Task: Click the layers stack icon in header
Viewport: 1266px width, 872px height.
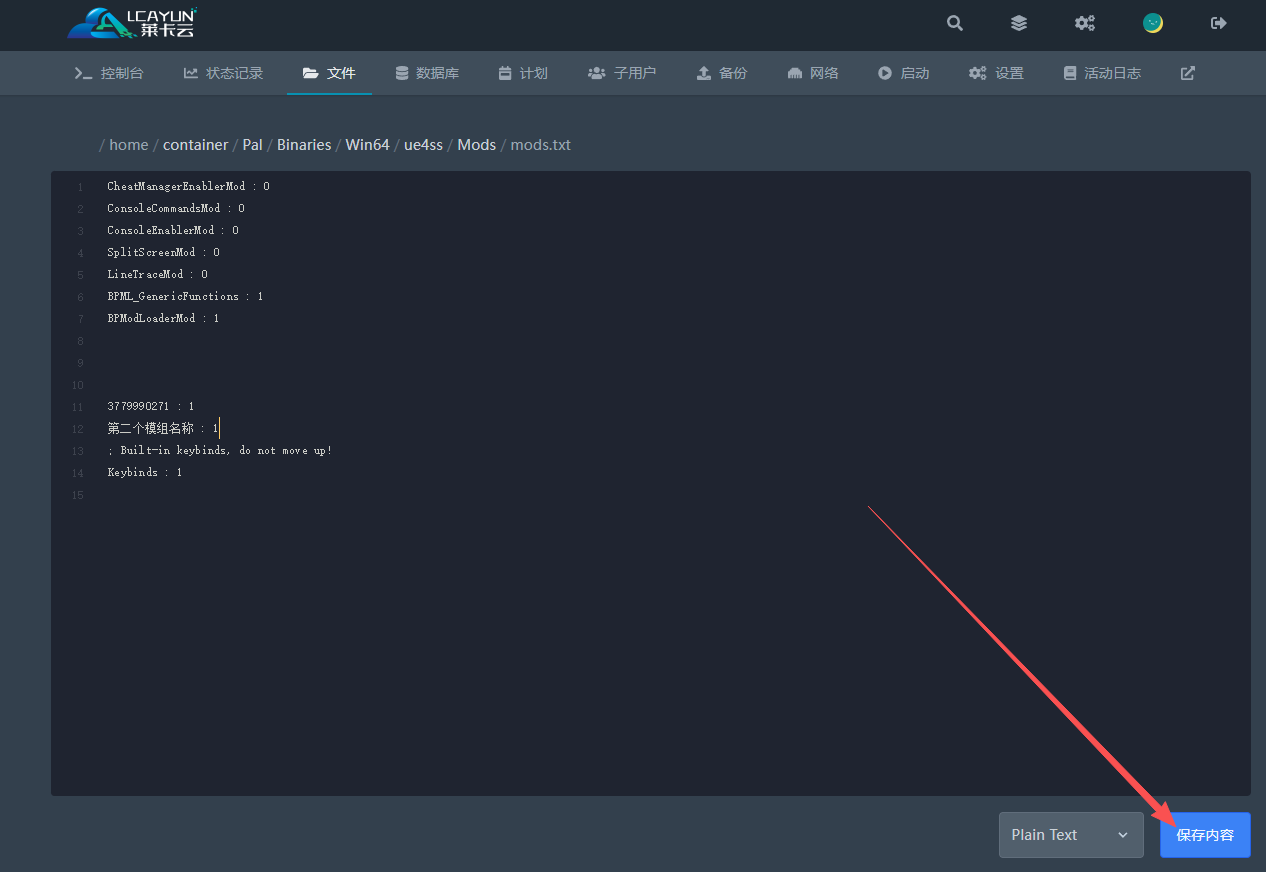Action: 1018,23
